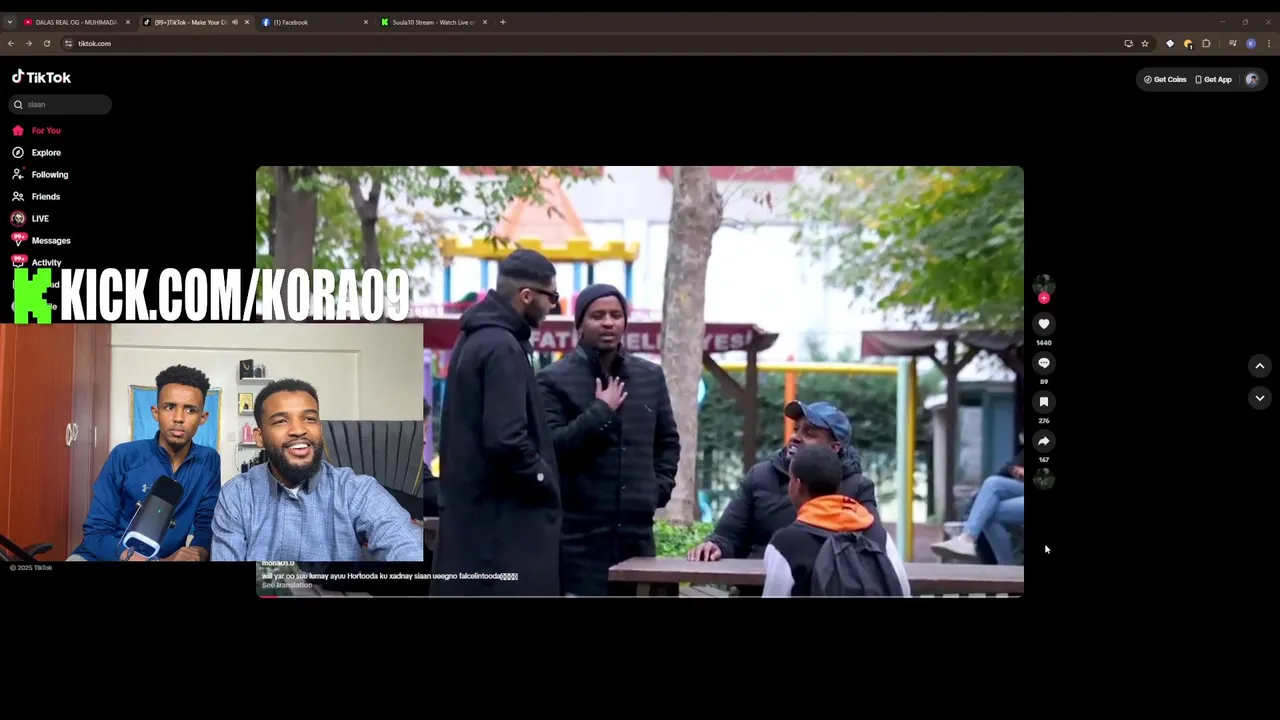Reload the current page
This screenshot has height=720, width=1280.
[47, 43]
